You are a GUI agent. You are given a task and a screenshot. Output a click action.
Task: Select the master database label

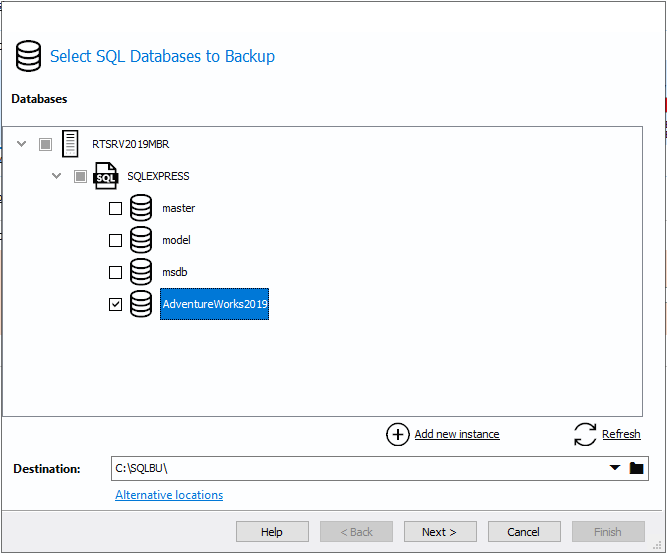tap(179, 208)
